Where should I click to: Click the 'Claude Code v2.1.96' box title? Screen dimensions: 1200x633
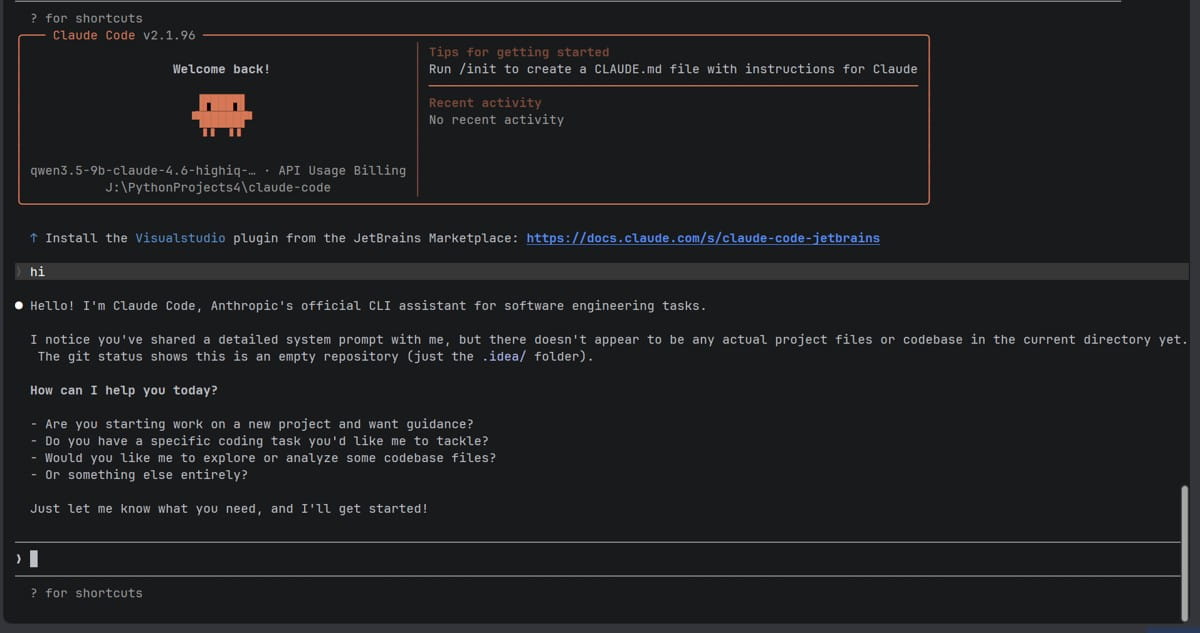(124, 35)
